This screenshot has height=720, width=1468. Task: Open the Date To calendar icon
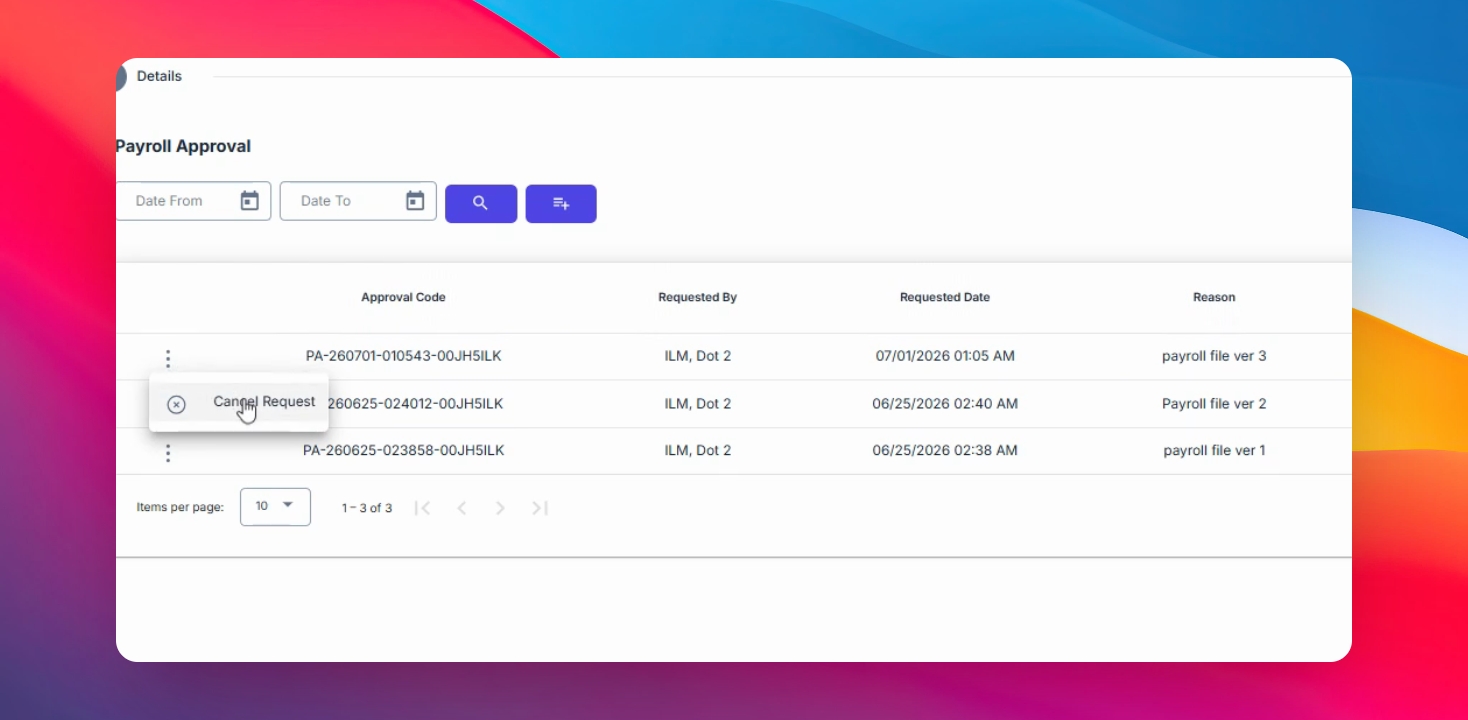pos(415,201)
